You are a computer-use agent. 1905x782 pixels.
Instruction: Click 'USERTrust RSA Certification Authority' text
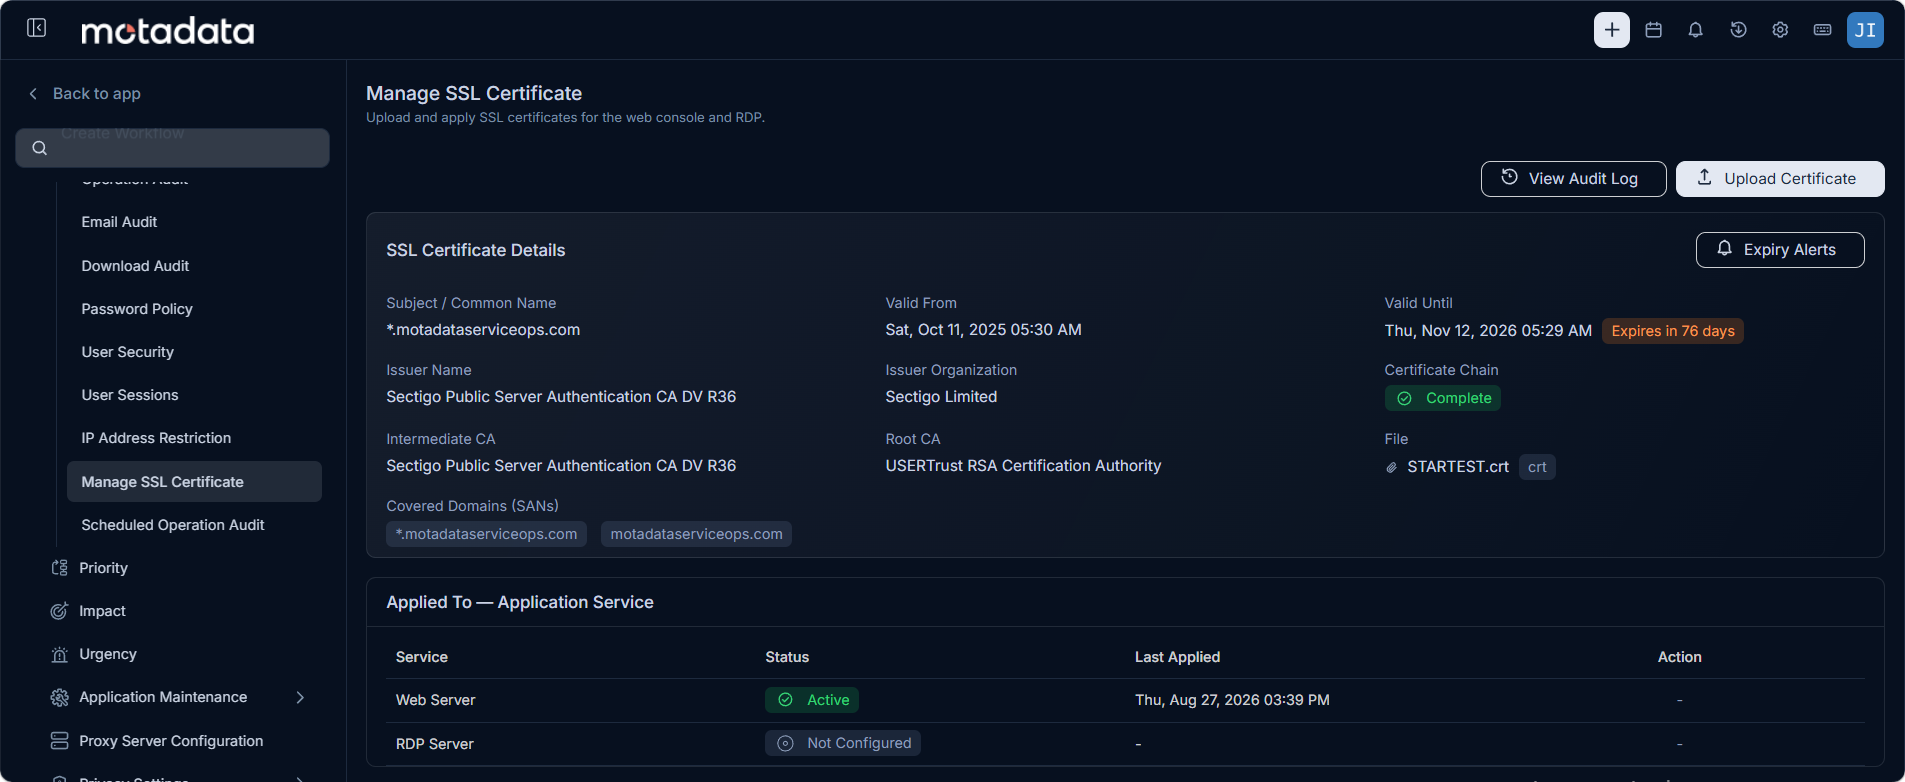tap(1023, 466)
